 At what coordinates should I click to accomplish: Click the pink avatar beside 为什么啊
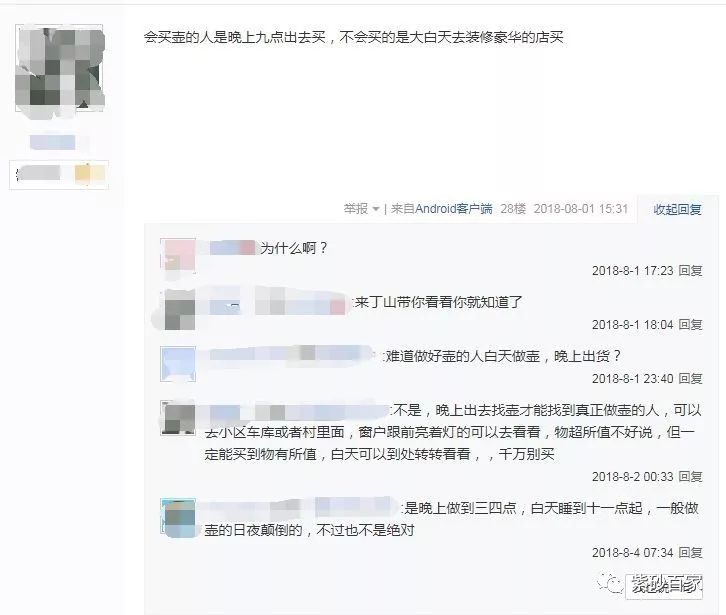click(178, 255)
